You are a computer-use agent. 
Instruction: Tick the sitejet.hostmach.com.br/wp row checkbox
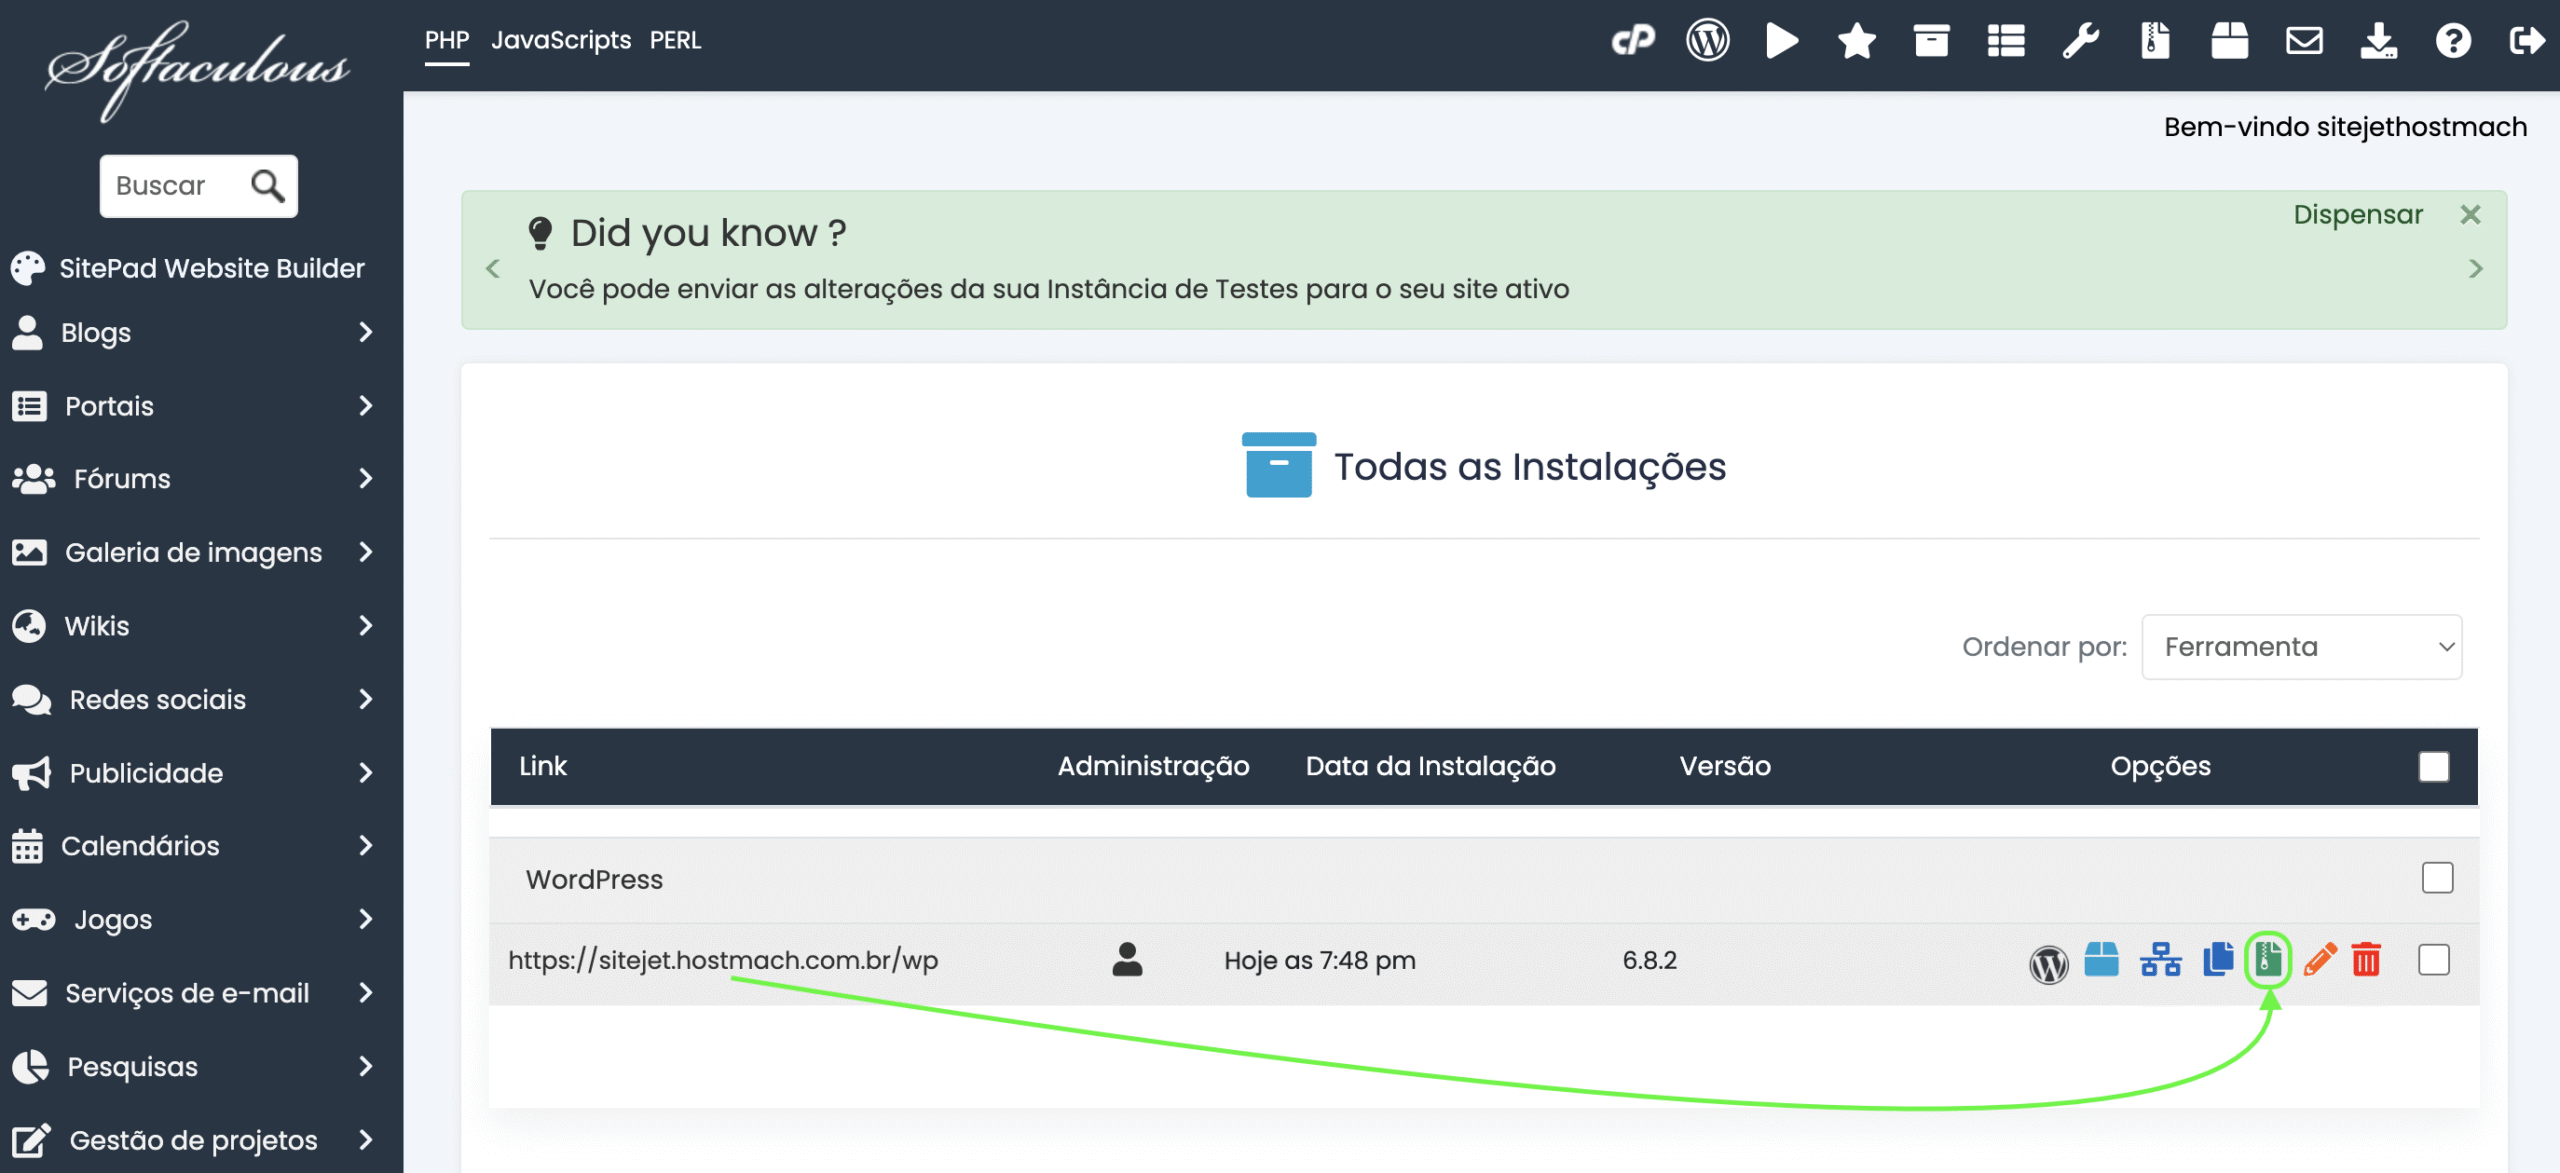tap(2434, 960)
